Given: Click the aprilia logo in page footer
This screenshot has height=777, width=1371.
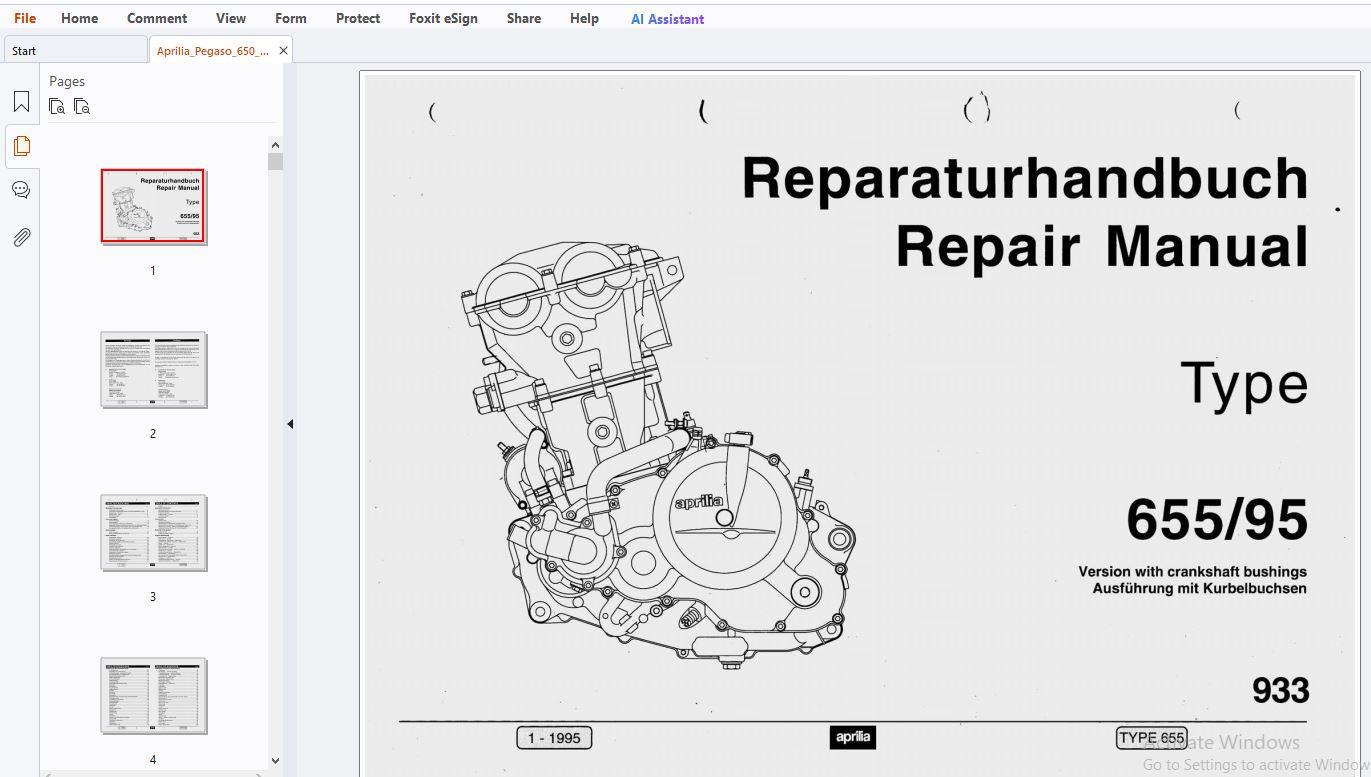Looking at the screenshot, I should click(853, 738).
